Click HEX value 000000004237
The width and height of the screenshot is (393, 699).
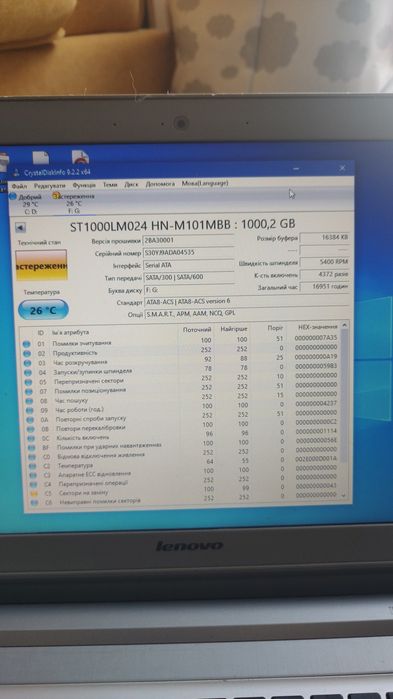tap(316, 403)
